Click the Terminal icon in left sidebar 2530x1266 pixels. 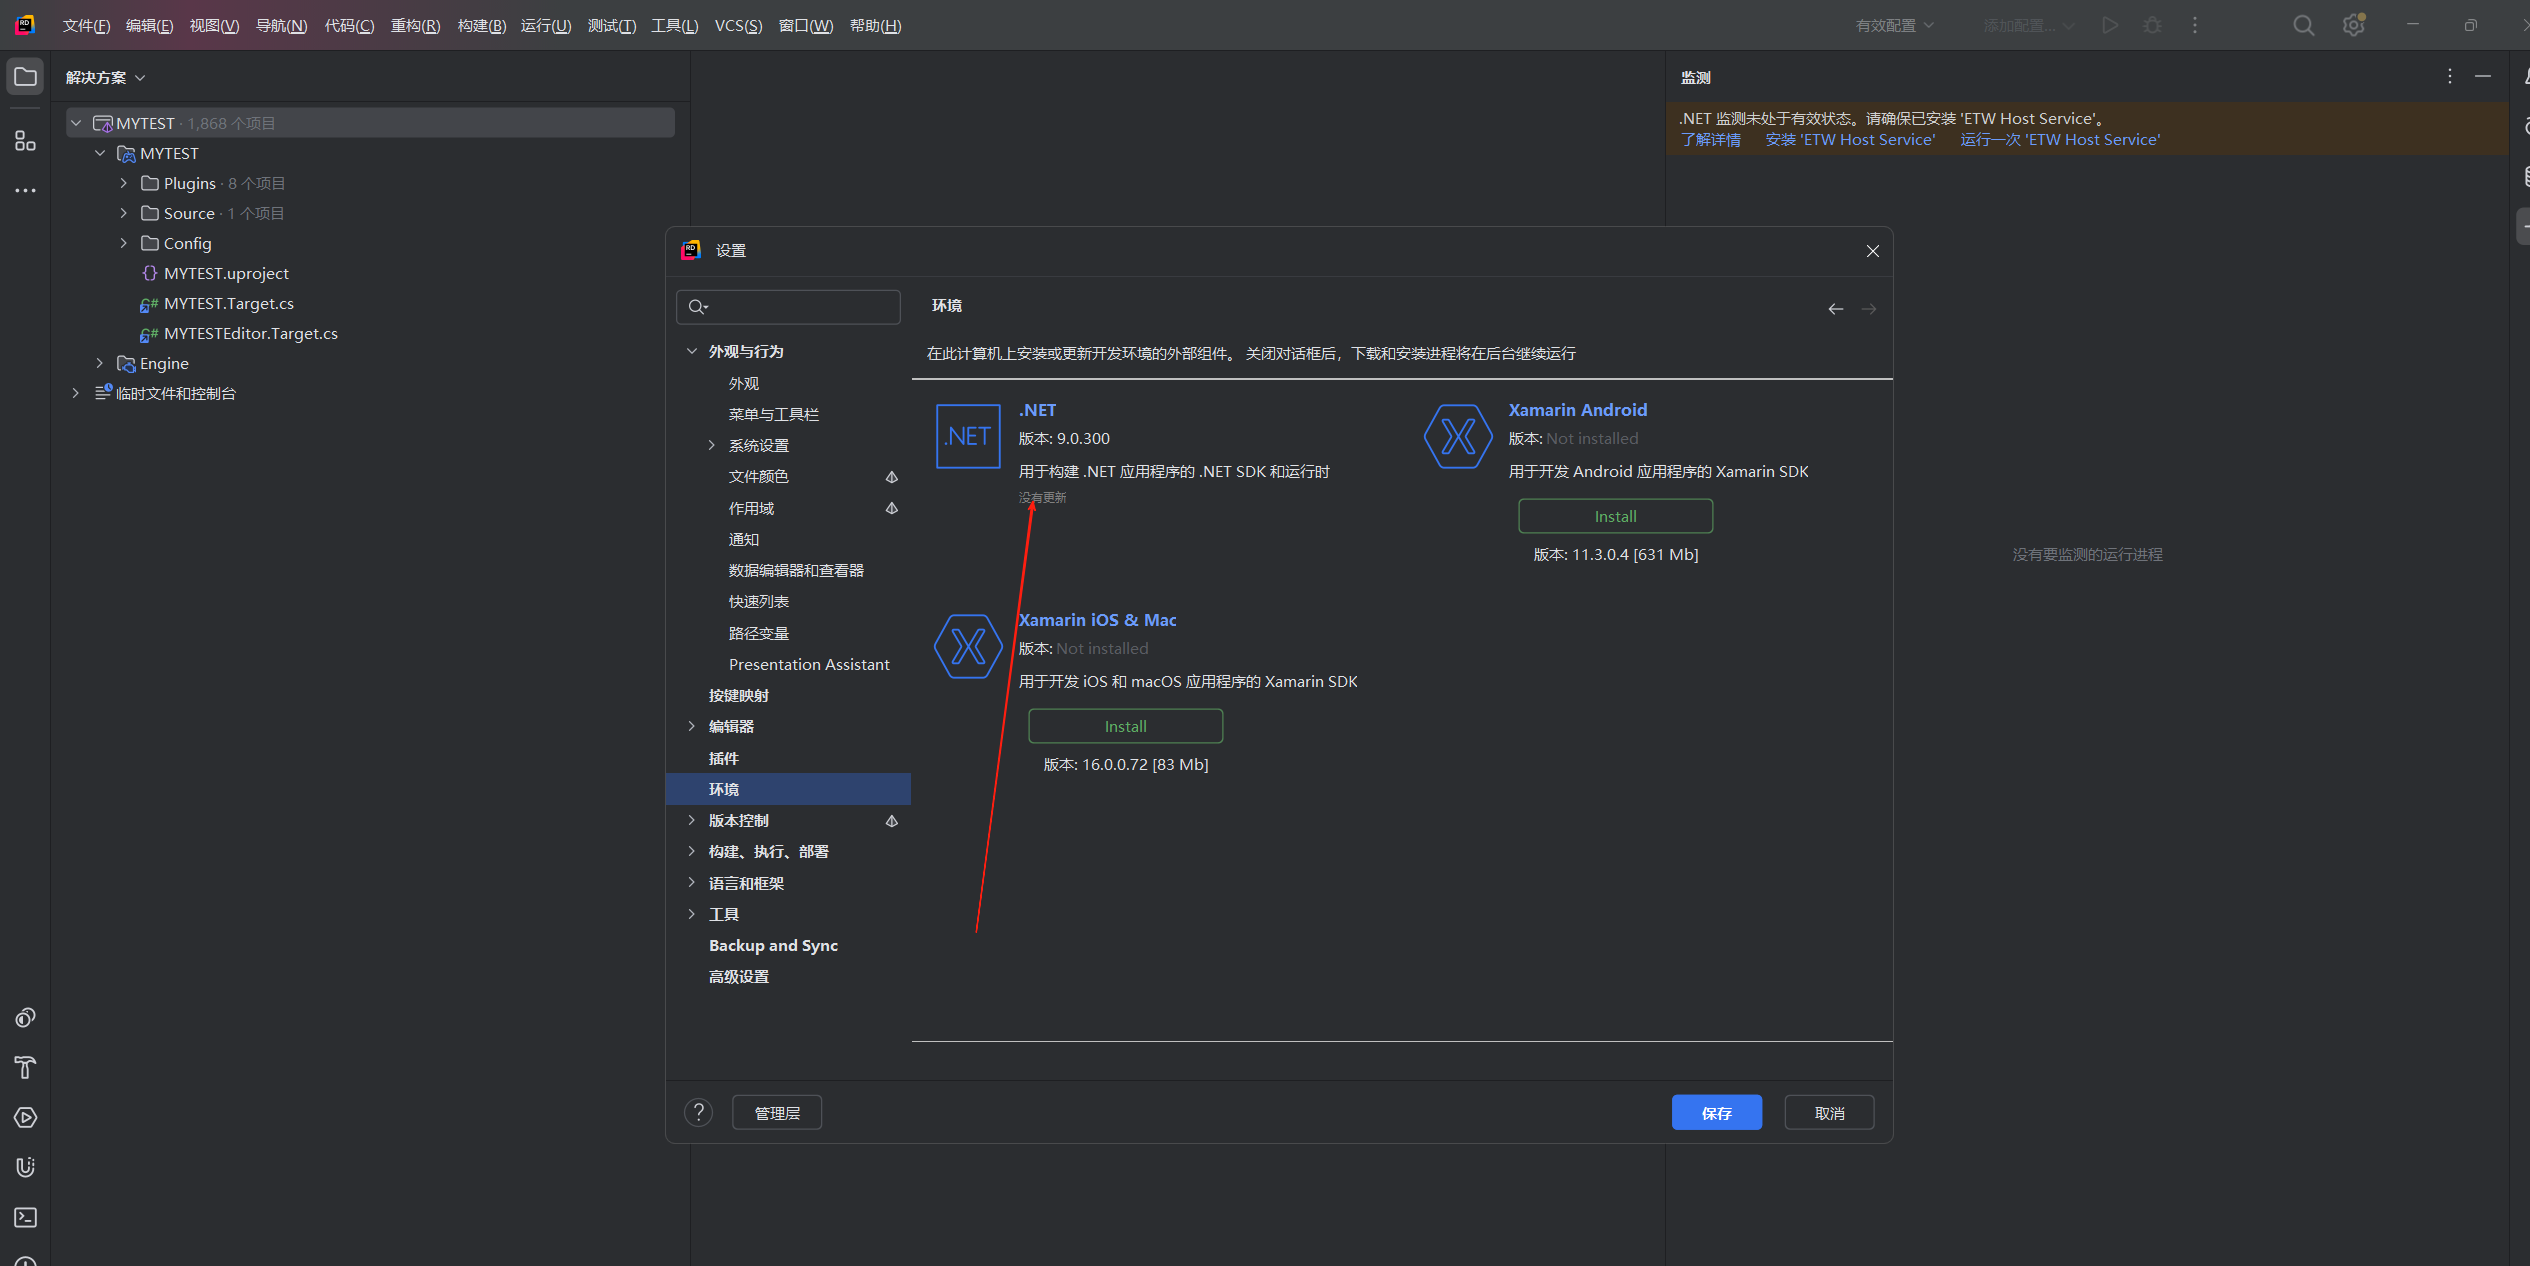click(25, 1217)
